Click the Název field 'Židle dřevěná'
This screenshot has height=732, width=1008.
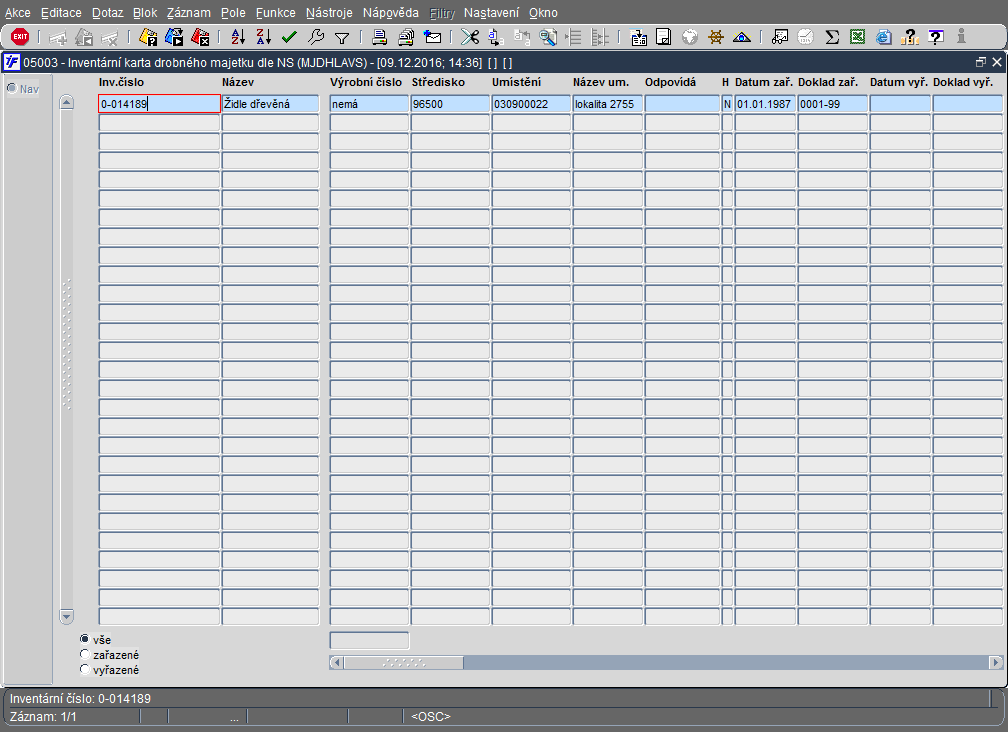click(x=271, y=103)
